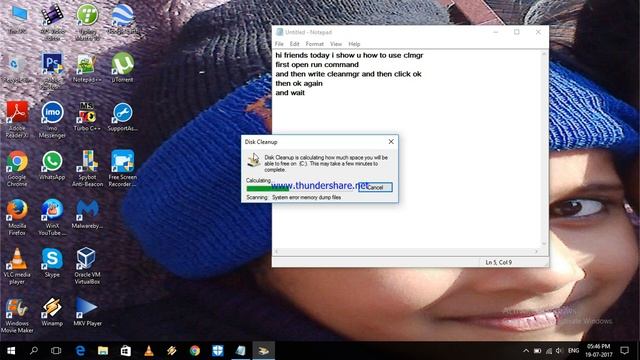This screenshot has height=360, width=640.
Task: Click the text 'and wait' in Notepad
Action: [x=290, y=93]
